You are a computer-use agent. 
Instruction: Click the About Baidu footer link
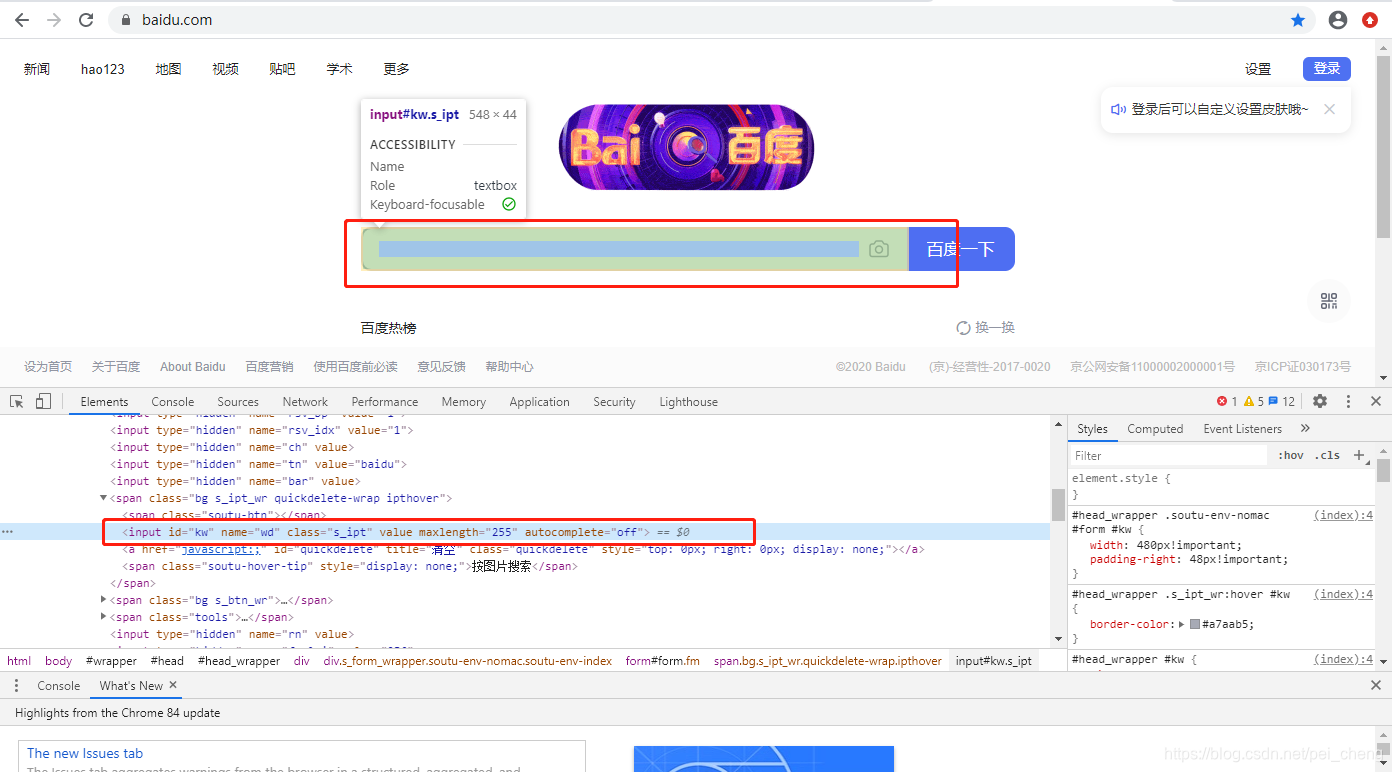click(193, 367)
